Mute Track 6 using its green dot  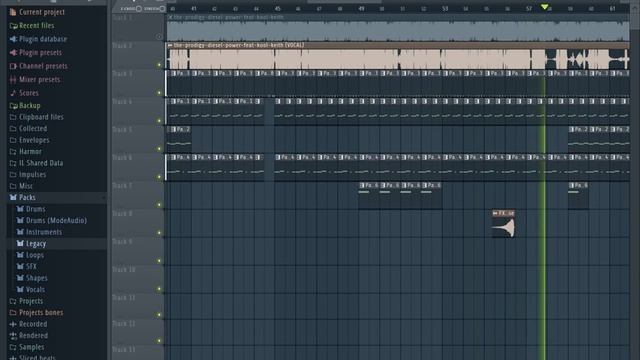[159, 177]
